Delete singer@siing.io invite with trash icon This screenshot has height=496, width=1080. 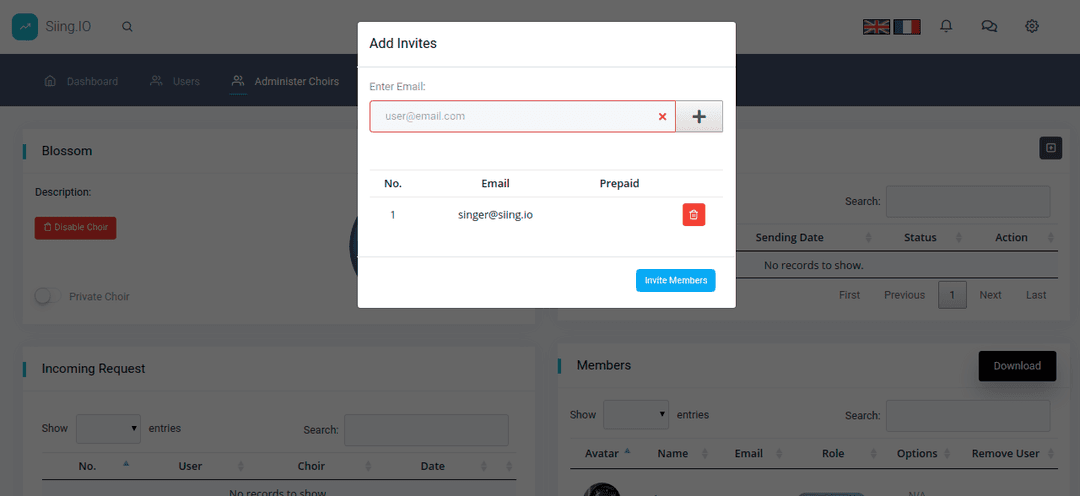[694, 215]
